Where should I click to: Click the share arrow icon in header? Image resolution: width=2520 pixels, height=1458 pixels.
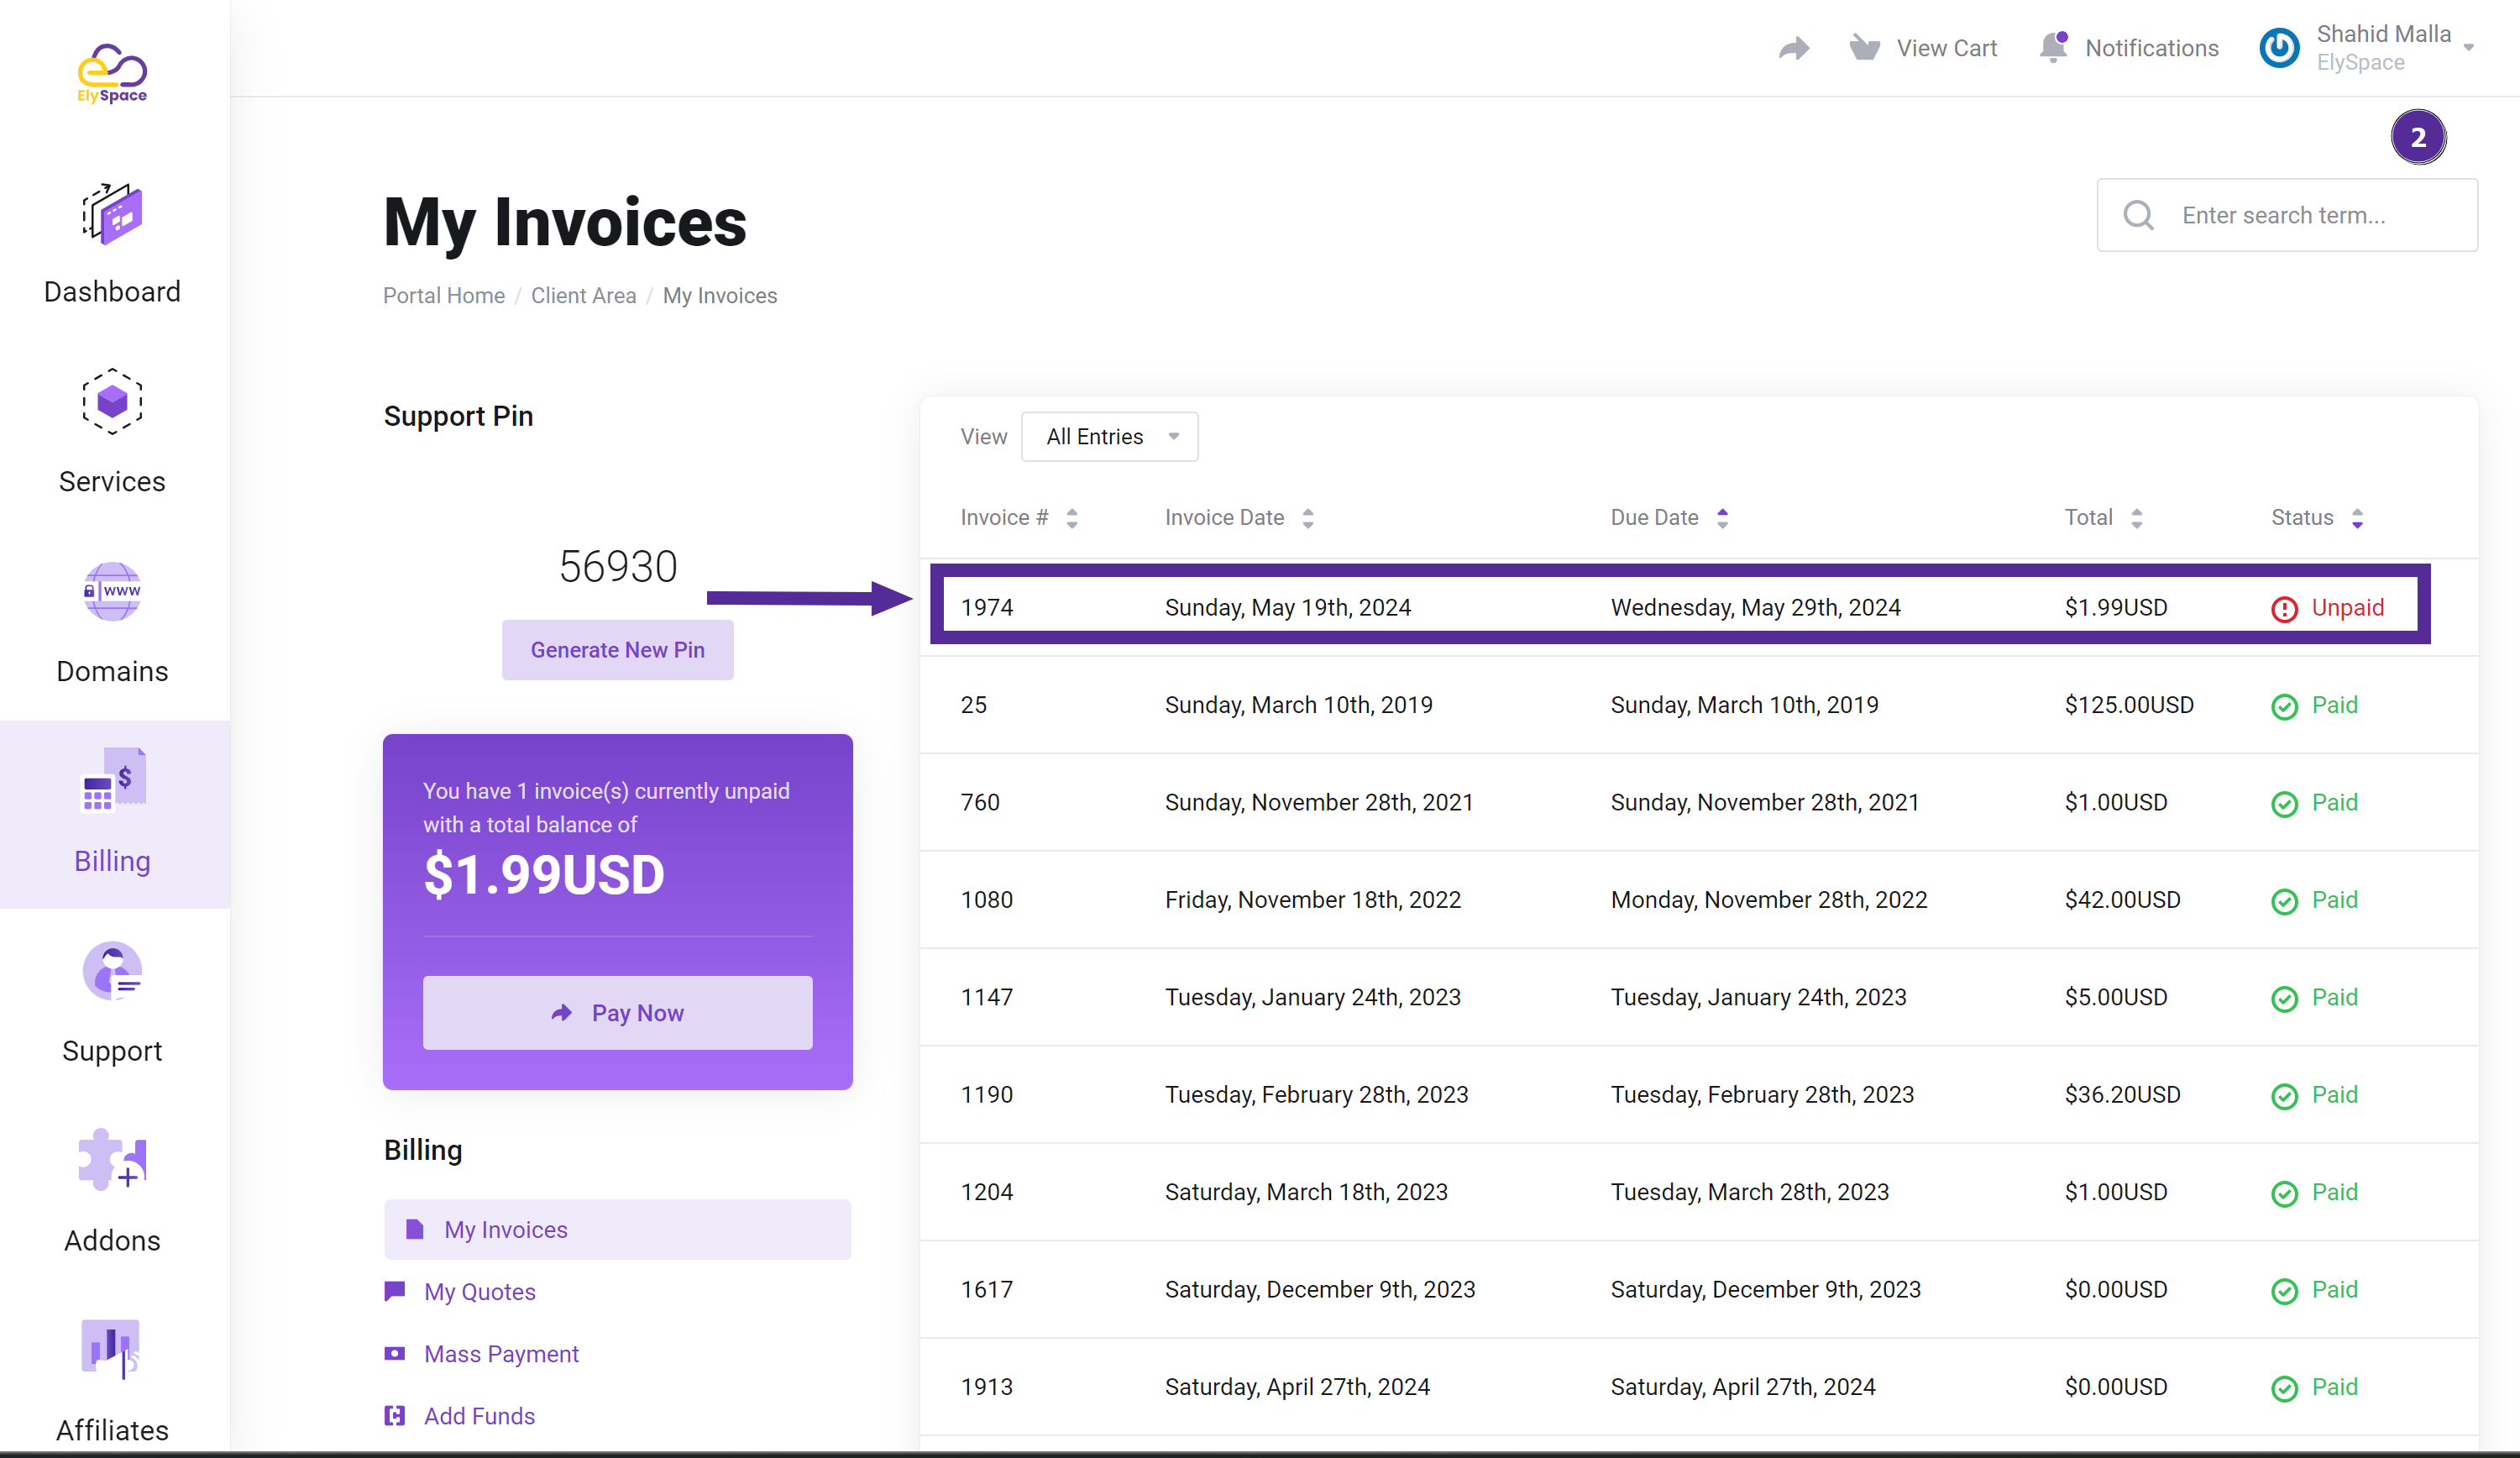[x=1794, y=48]
